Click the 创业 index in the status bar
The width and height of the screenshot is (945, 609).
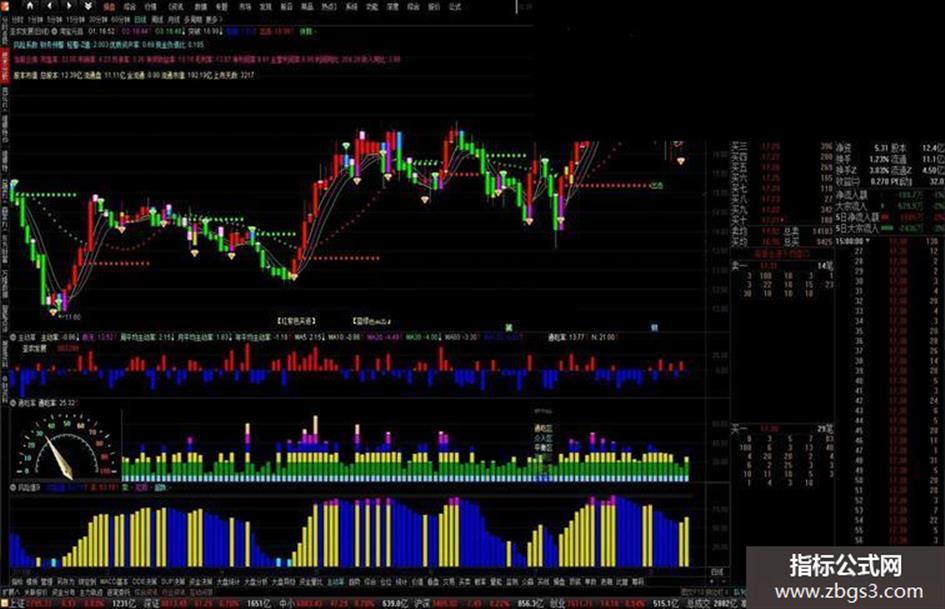coord(559,604)
